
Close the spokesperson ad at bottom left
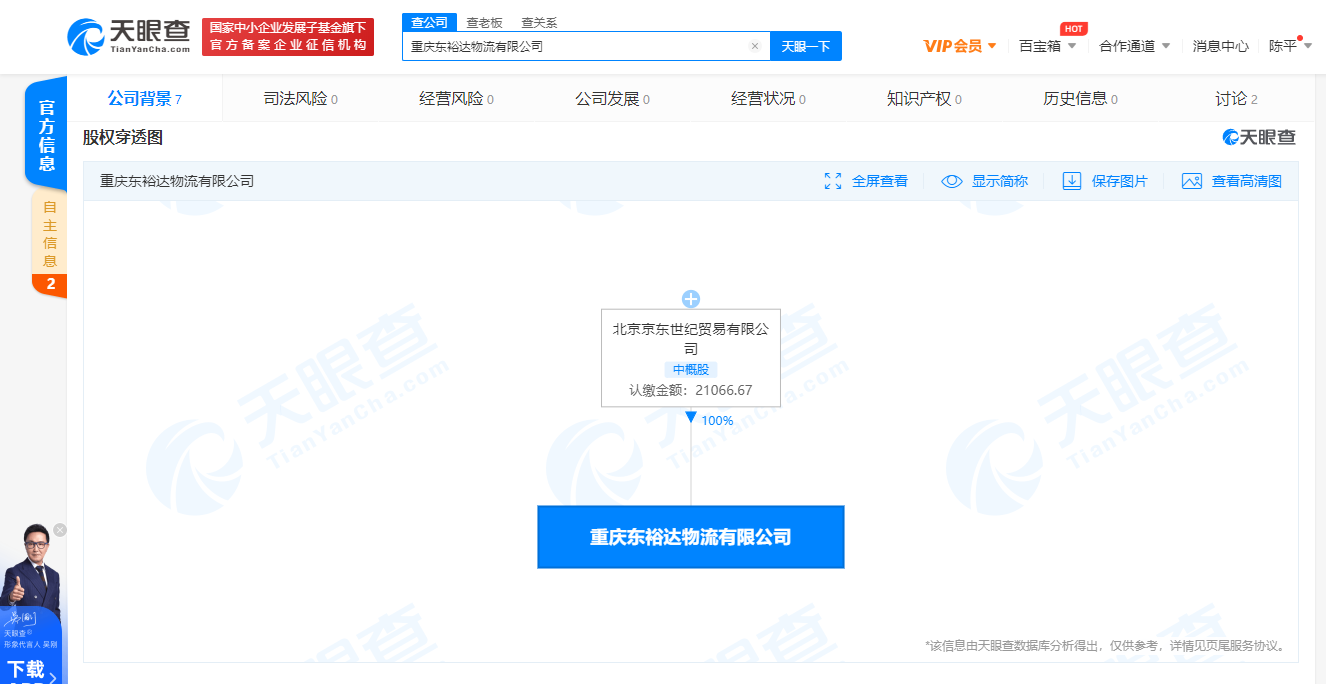[x=60, y=530]
